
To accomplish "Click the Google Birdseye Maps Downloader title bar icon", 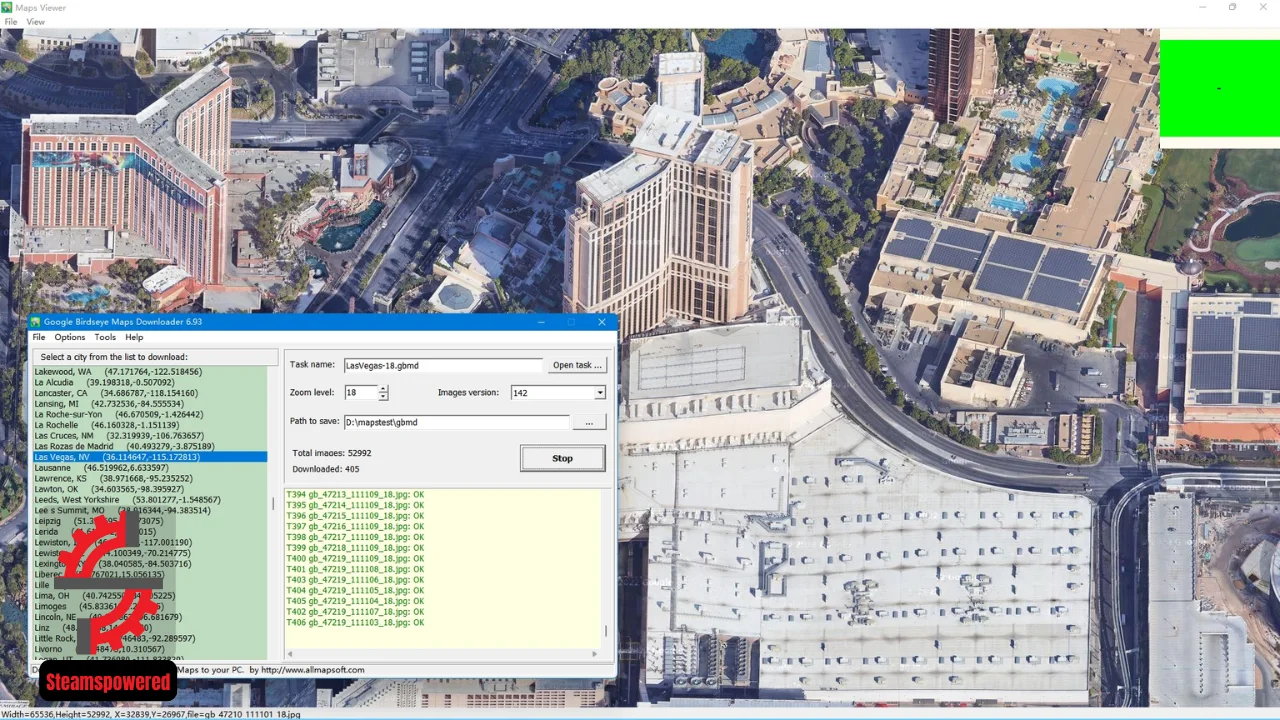I will [x=36, y=322].
